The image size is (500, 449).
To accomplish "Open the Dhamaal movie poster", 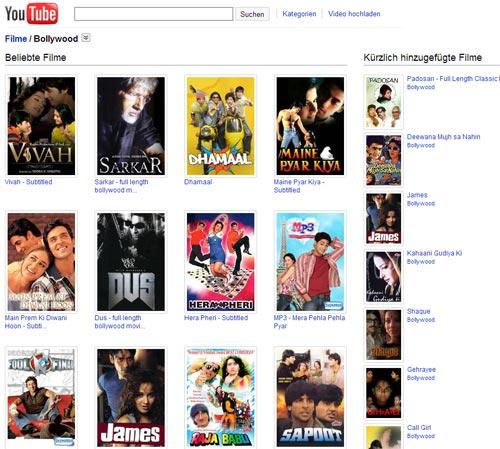I will pos(220,126).
